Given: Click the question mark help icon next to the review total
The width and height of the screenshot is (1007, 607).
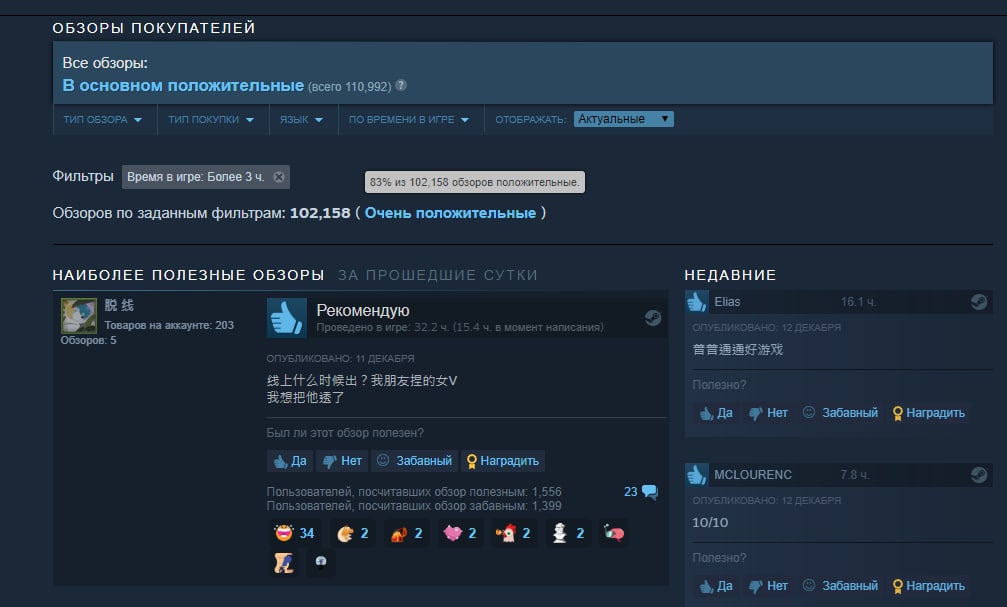Looking at the screenshot, I should 401,85.
